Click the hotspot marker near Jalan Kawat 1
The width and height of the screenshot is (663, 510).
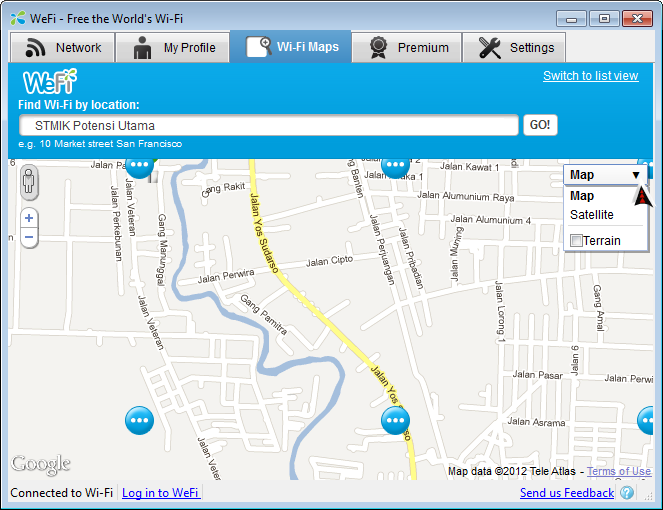point(395,166)
